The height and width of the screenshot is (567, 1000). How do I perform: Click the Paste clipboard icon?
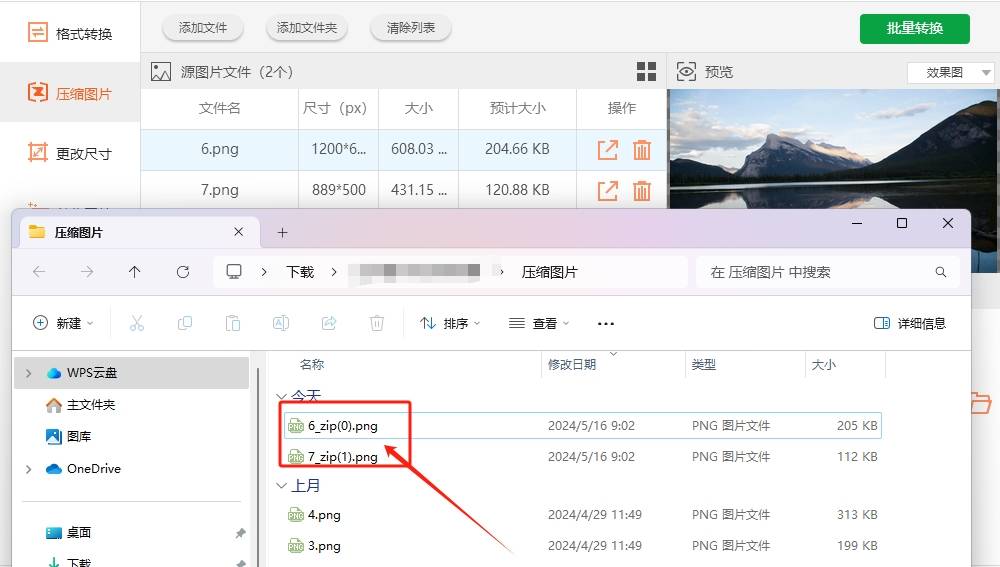pos(233,323)
